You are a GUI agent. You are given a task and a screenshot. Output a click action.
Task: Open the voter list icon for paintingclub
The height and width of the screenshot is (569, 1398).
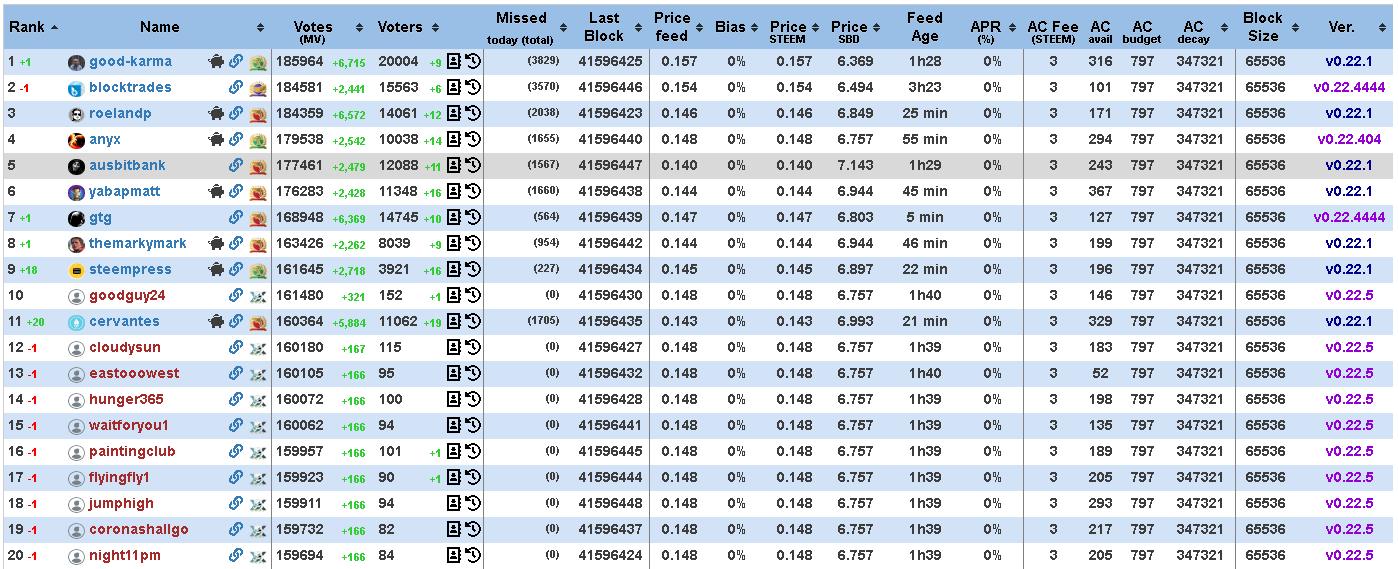tap(453, 451)
